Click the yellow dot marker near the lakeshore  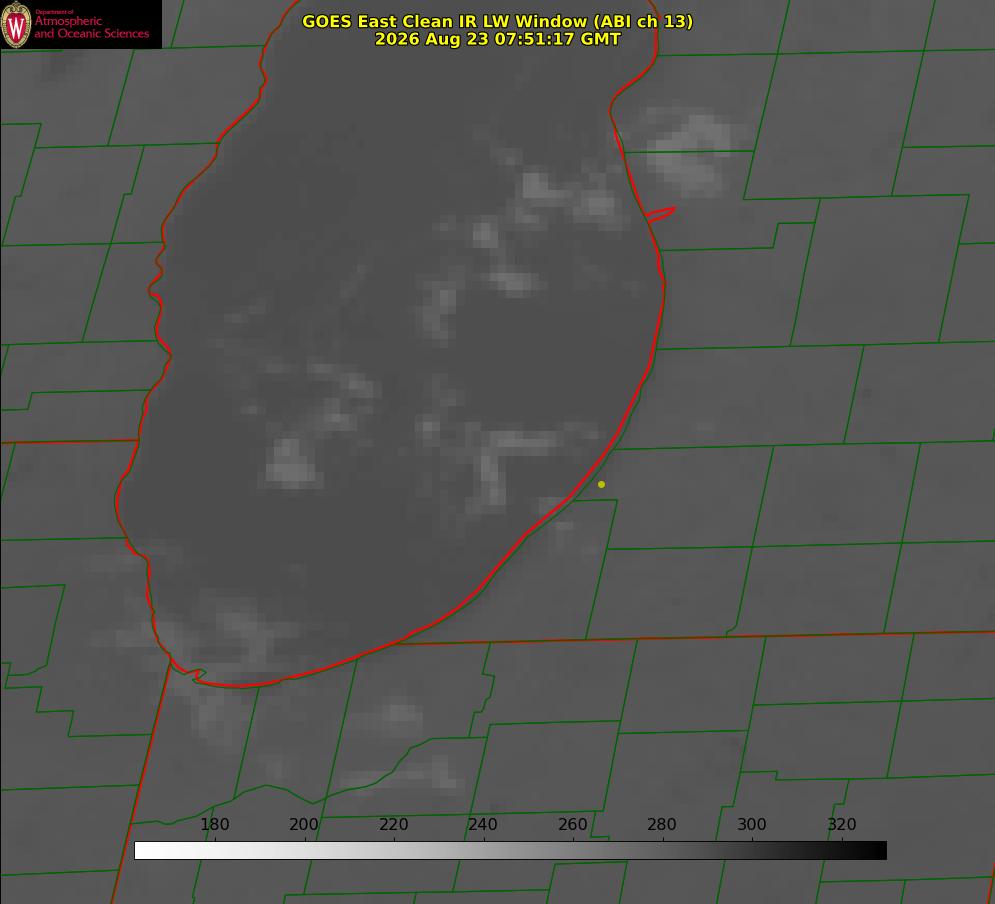pos(601,484)
